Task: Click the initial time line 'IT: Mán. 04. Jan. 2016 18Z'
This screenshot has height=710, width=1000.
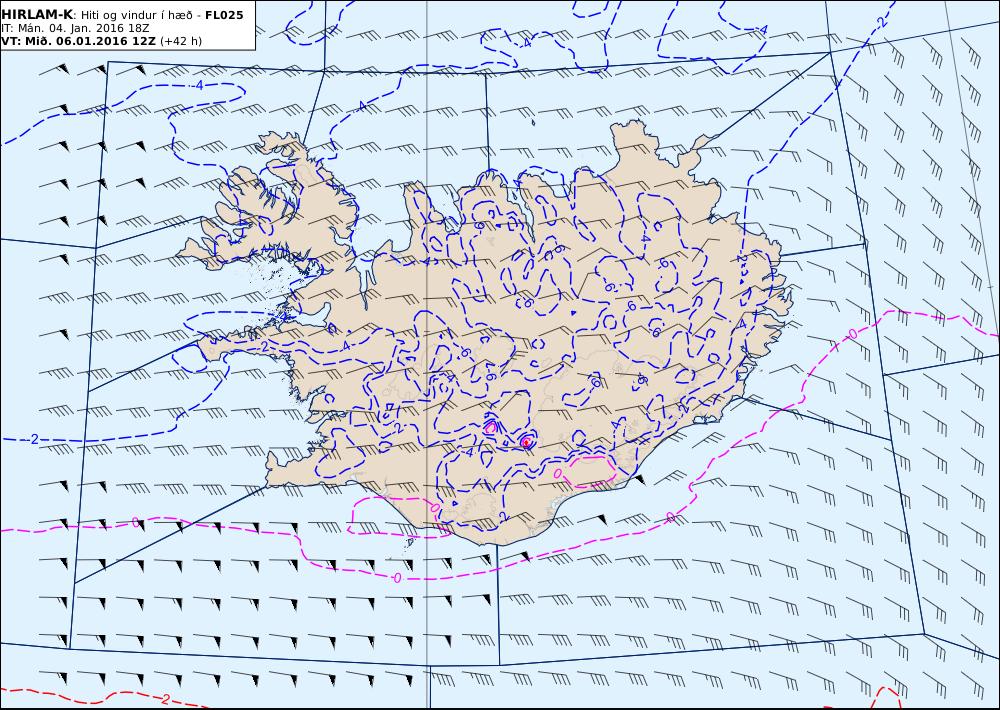Action: pyautogui.click(x=75, y=28)
